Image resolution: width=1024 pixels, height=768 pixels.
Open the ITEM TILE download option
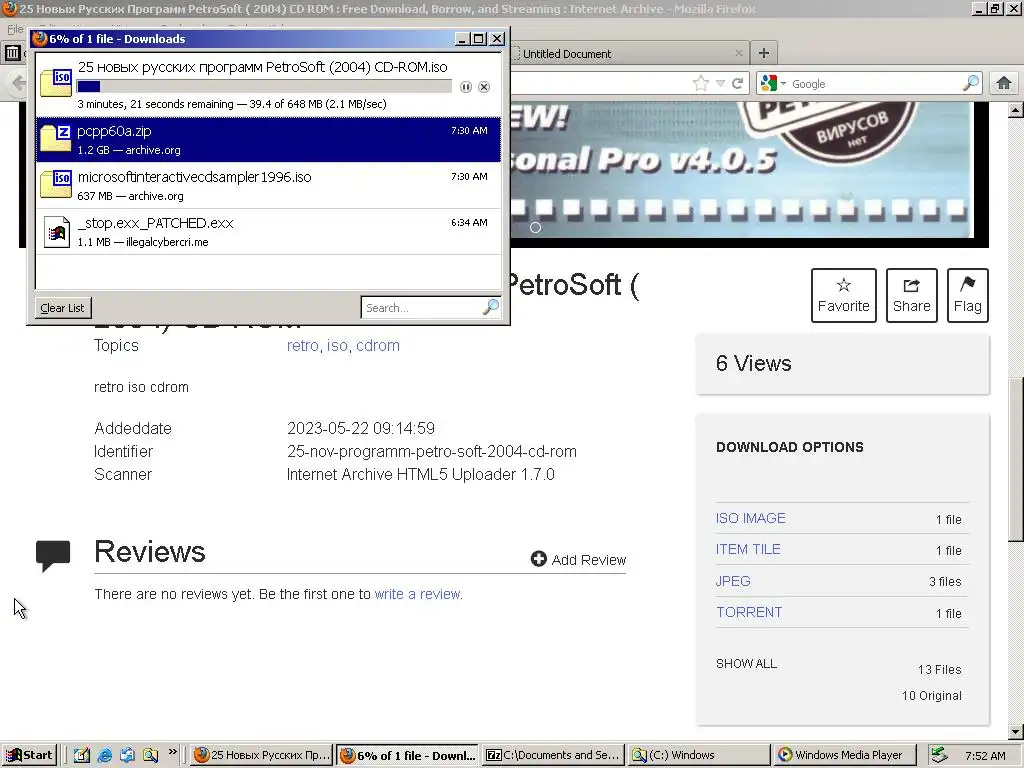(x=748, y=549)
